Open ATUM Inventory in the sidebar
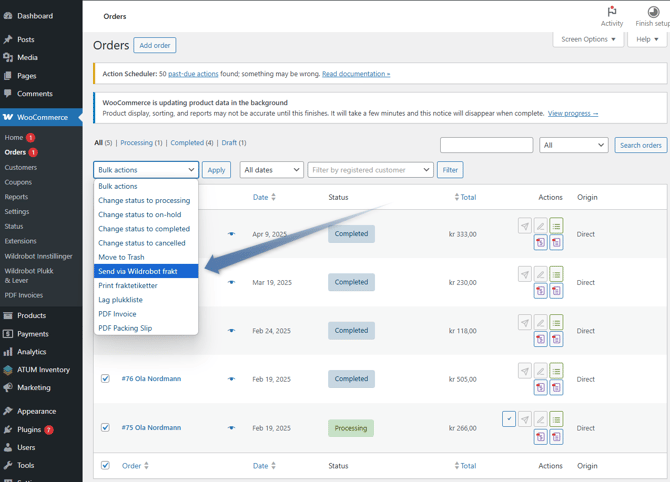Image resolution: width=670 pixels, height=482 pixels. (41, 370)
